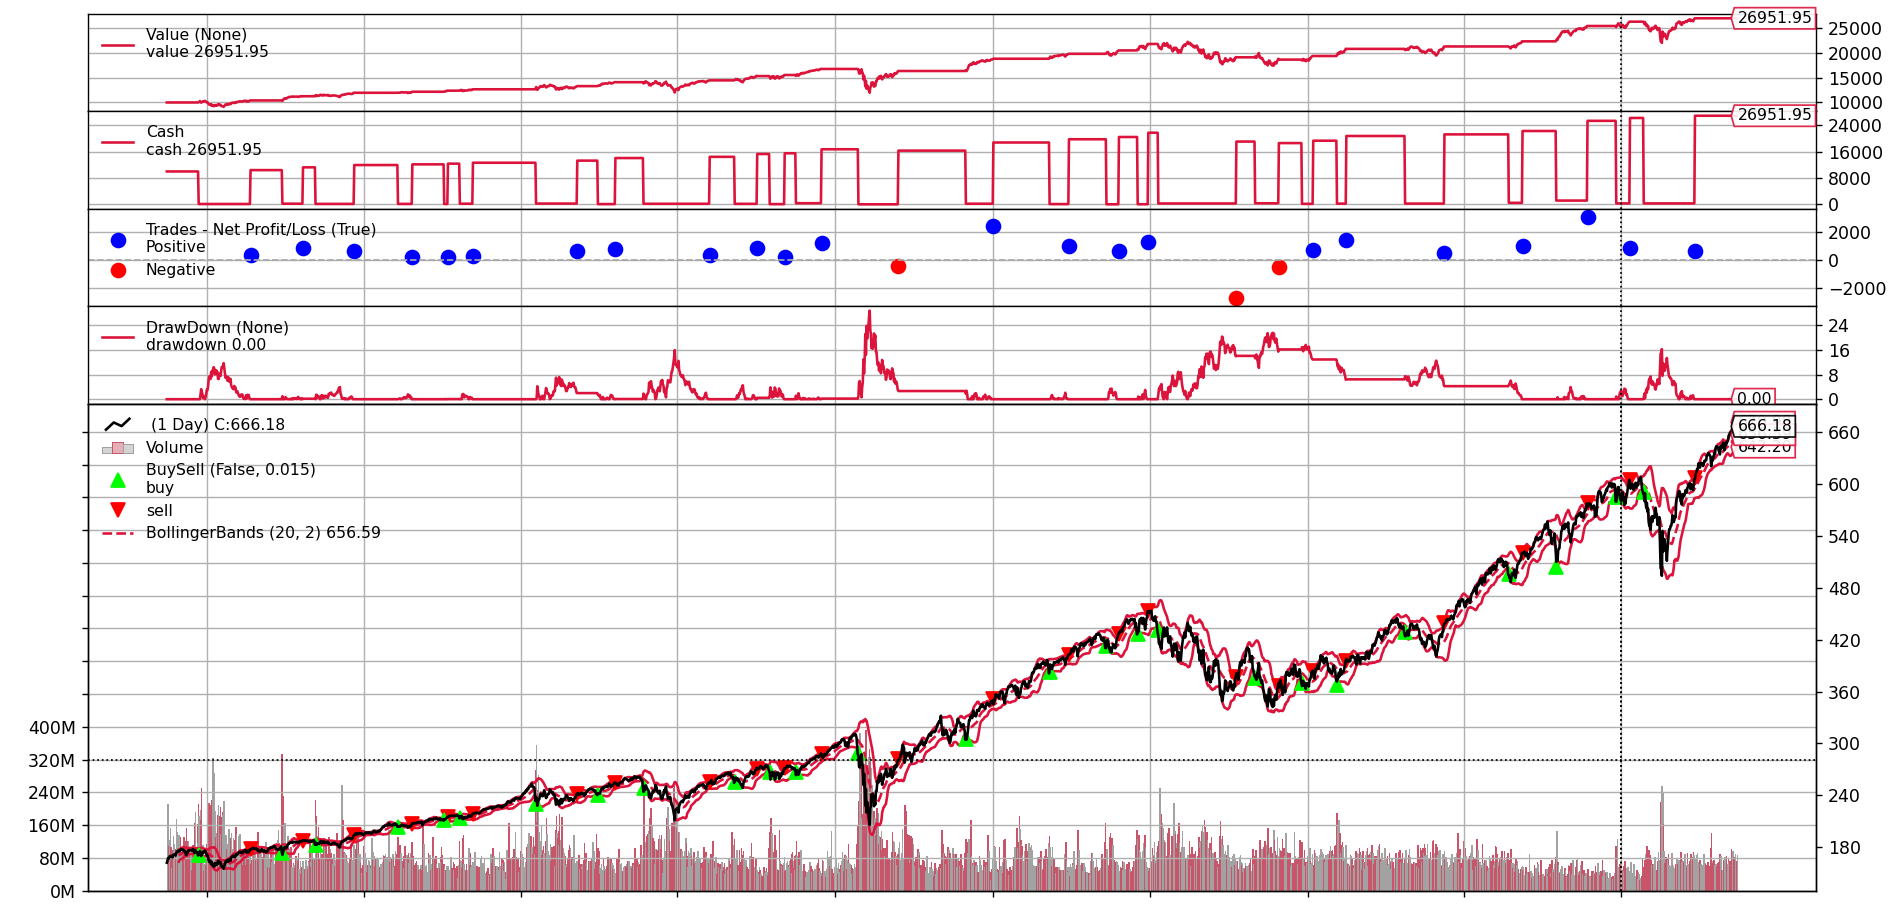The height and width of the screenshot is (909, 1897).
Task: Click the lowest red losing trade dot
Action: (1236, 298)
